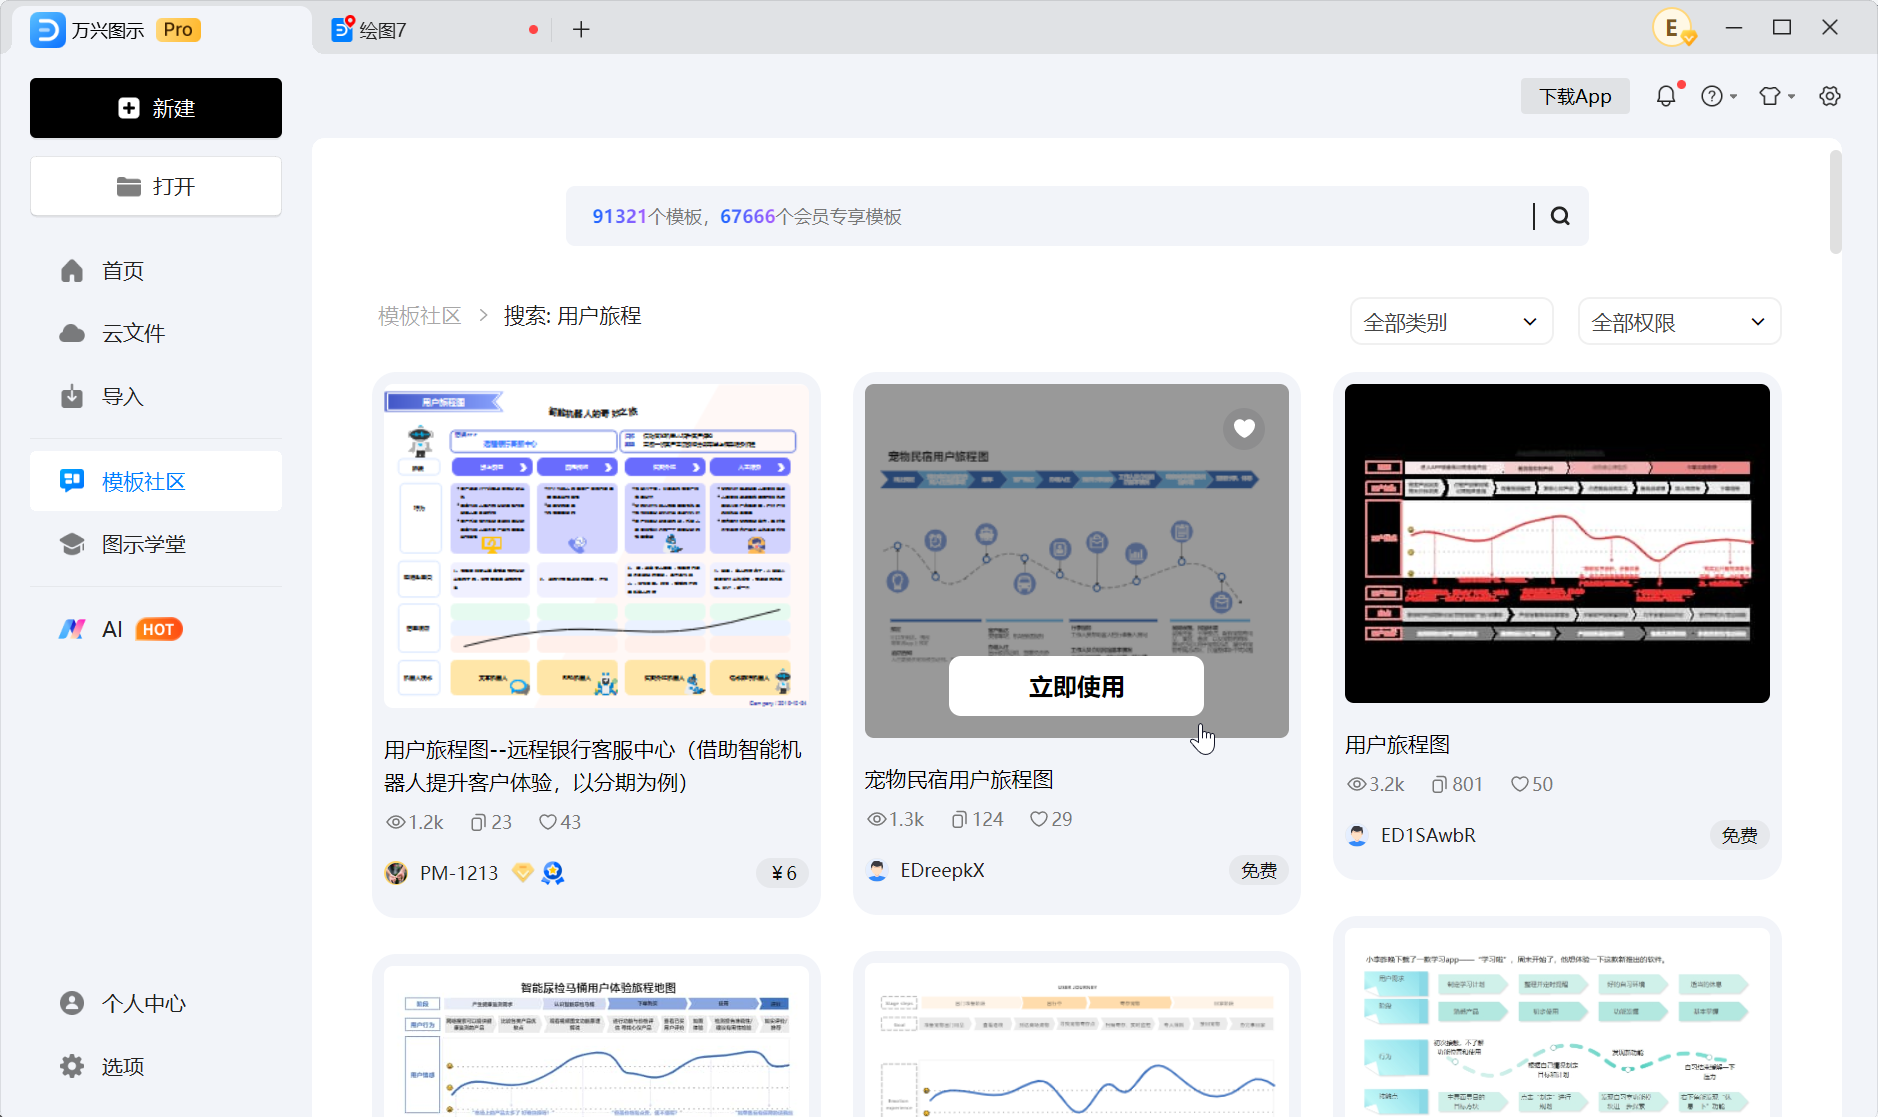
Task: Like the 宠物民宿 template (29 hearts)
Action: (x=1039, y=819)
